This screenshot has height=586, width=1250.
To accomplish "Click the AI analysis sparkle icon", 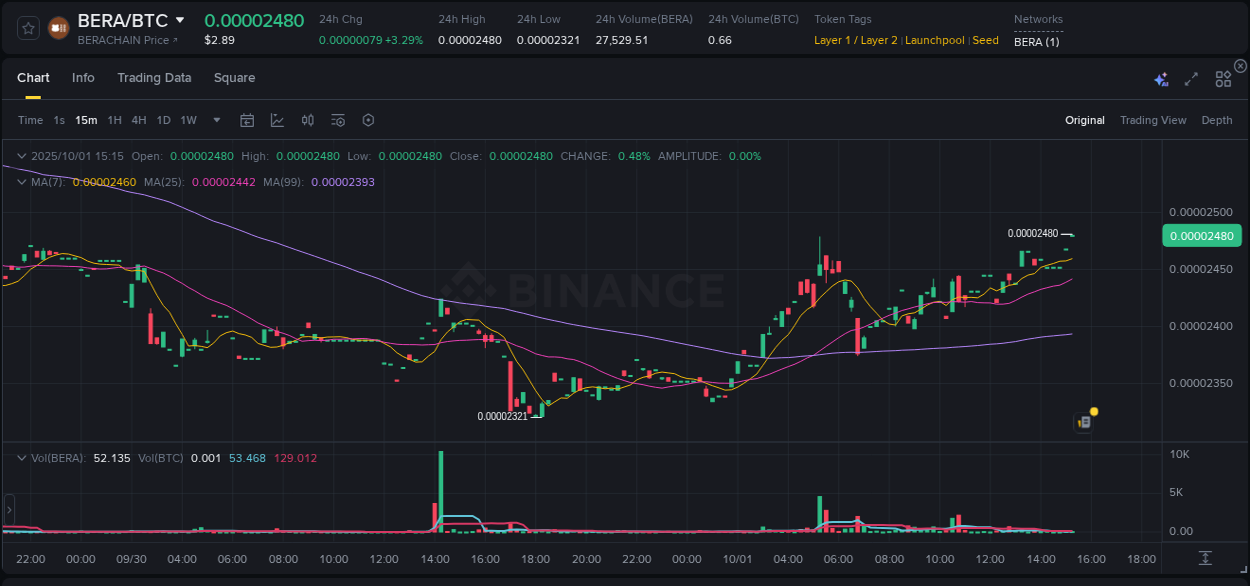I will (x=1160, y=77).
